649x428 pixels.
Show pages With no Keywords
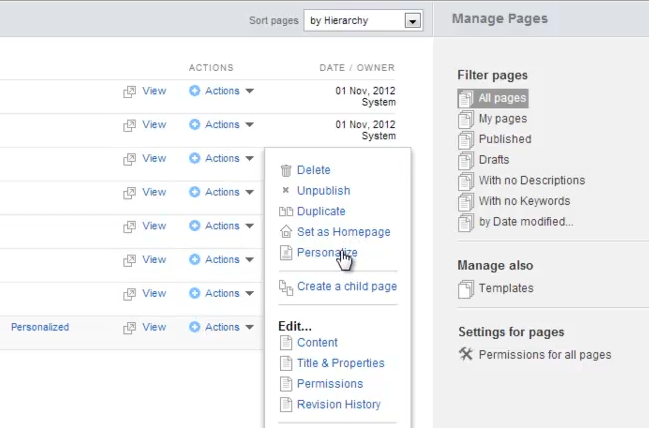point(524,201)
